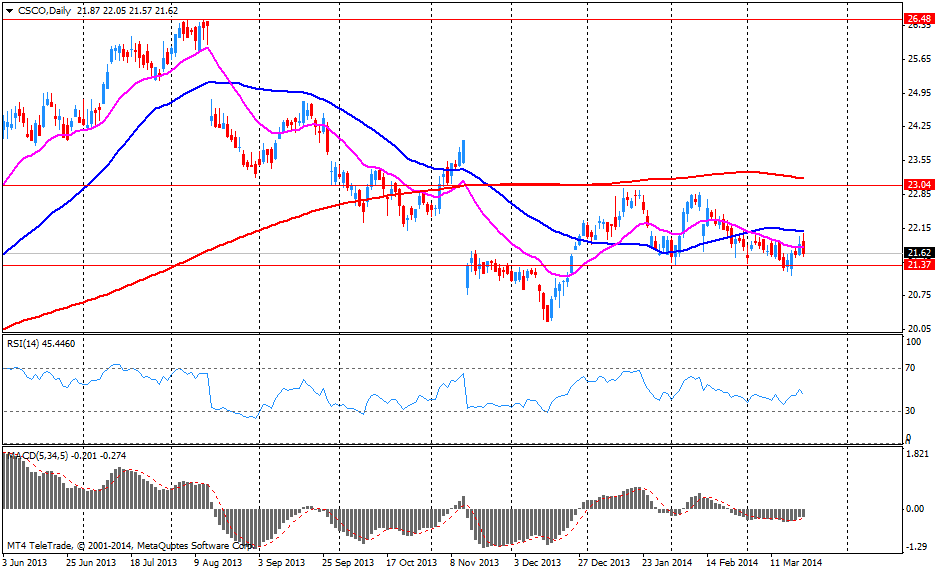This screenshot has width=942, height=571.
Task: Click the 20.75 price axis value
Action: tap(920, 295)
